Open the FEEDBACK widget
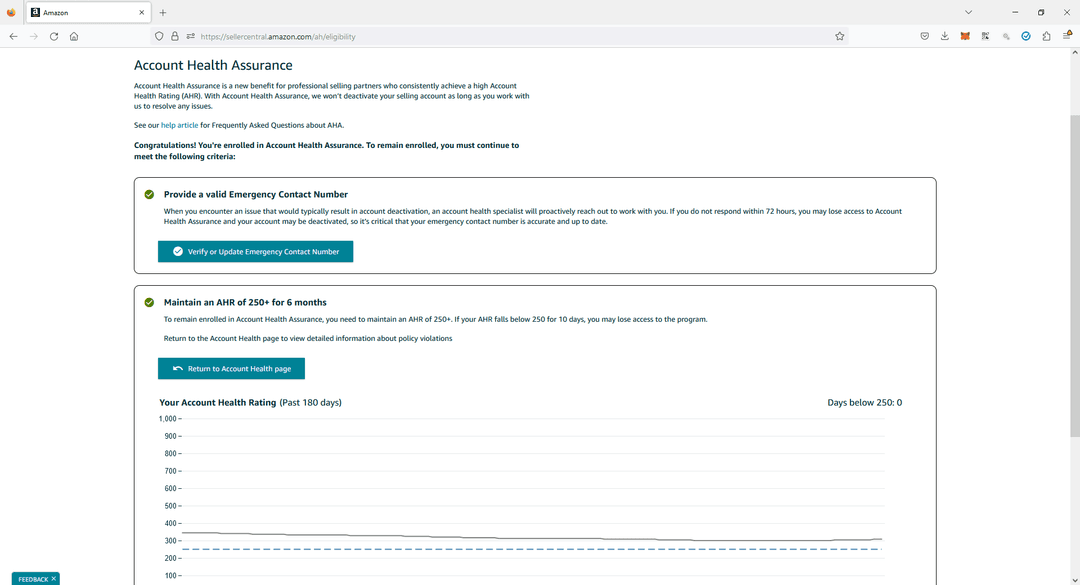The width and height of the screenshot is (1080, 585). (x=33, y=579)
